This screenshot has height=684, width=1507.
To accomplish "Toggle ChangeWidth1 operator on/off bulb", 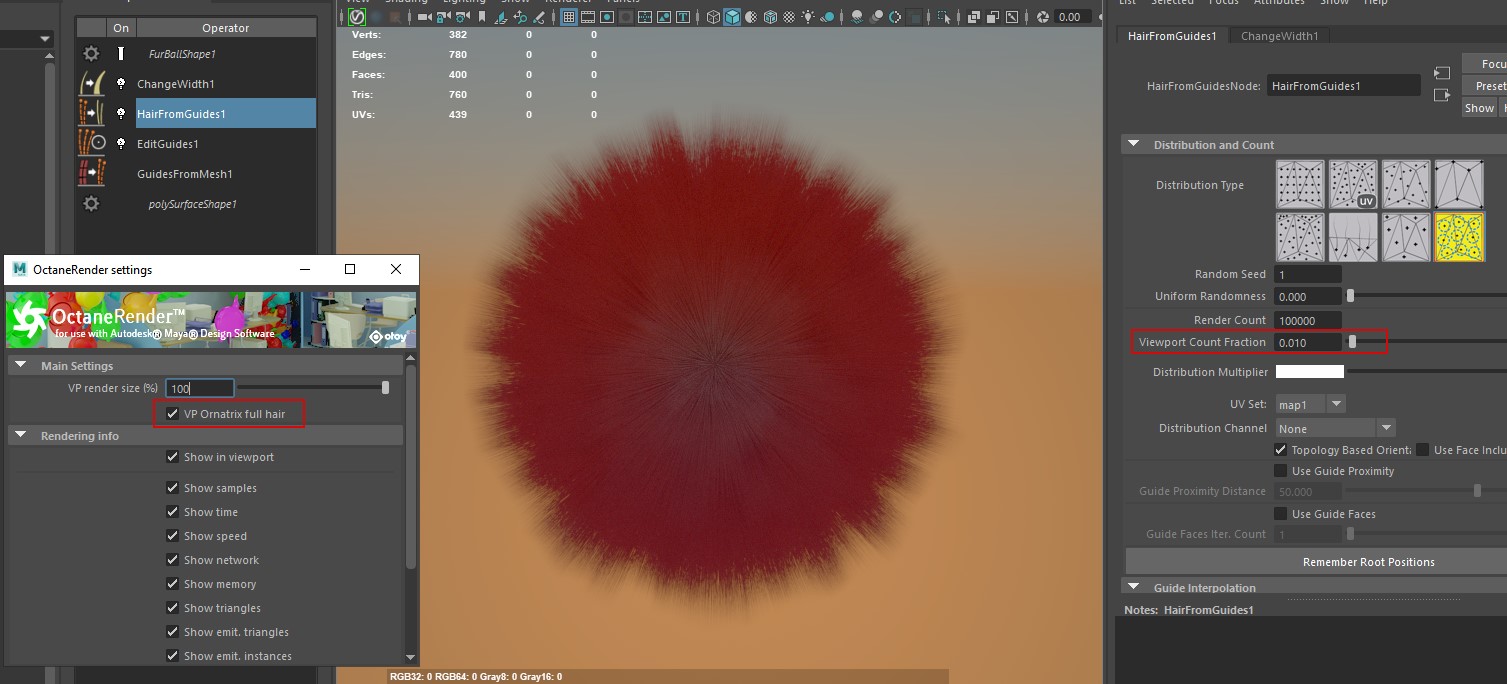I will (121, 84).
